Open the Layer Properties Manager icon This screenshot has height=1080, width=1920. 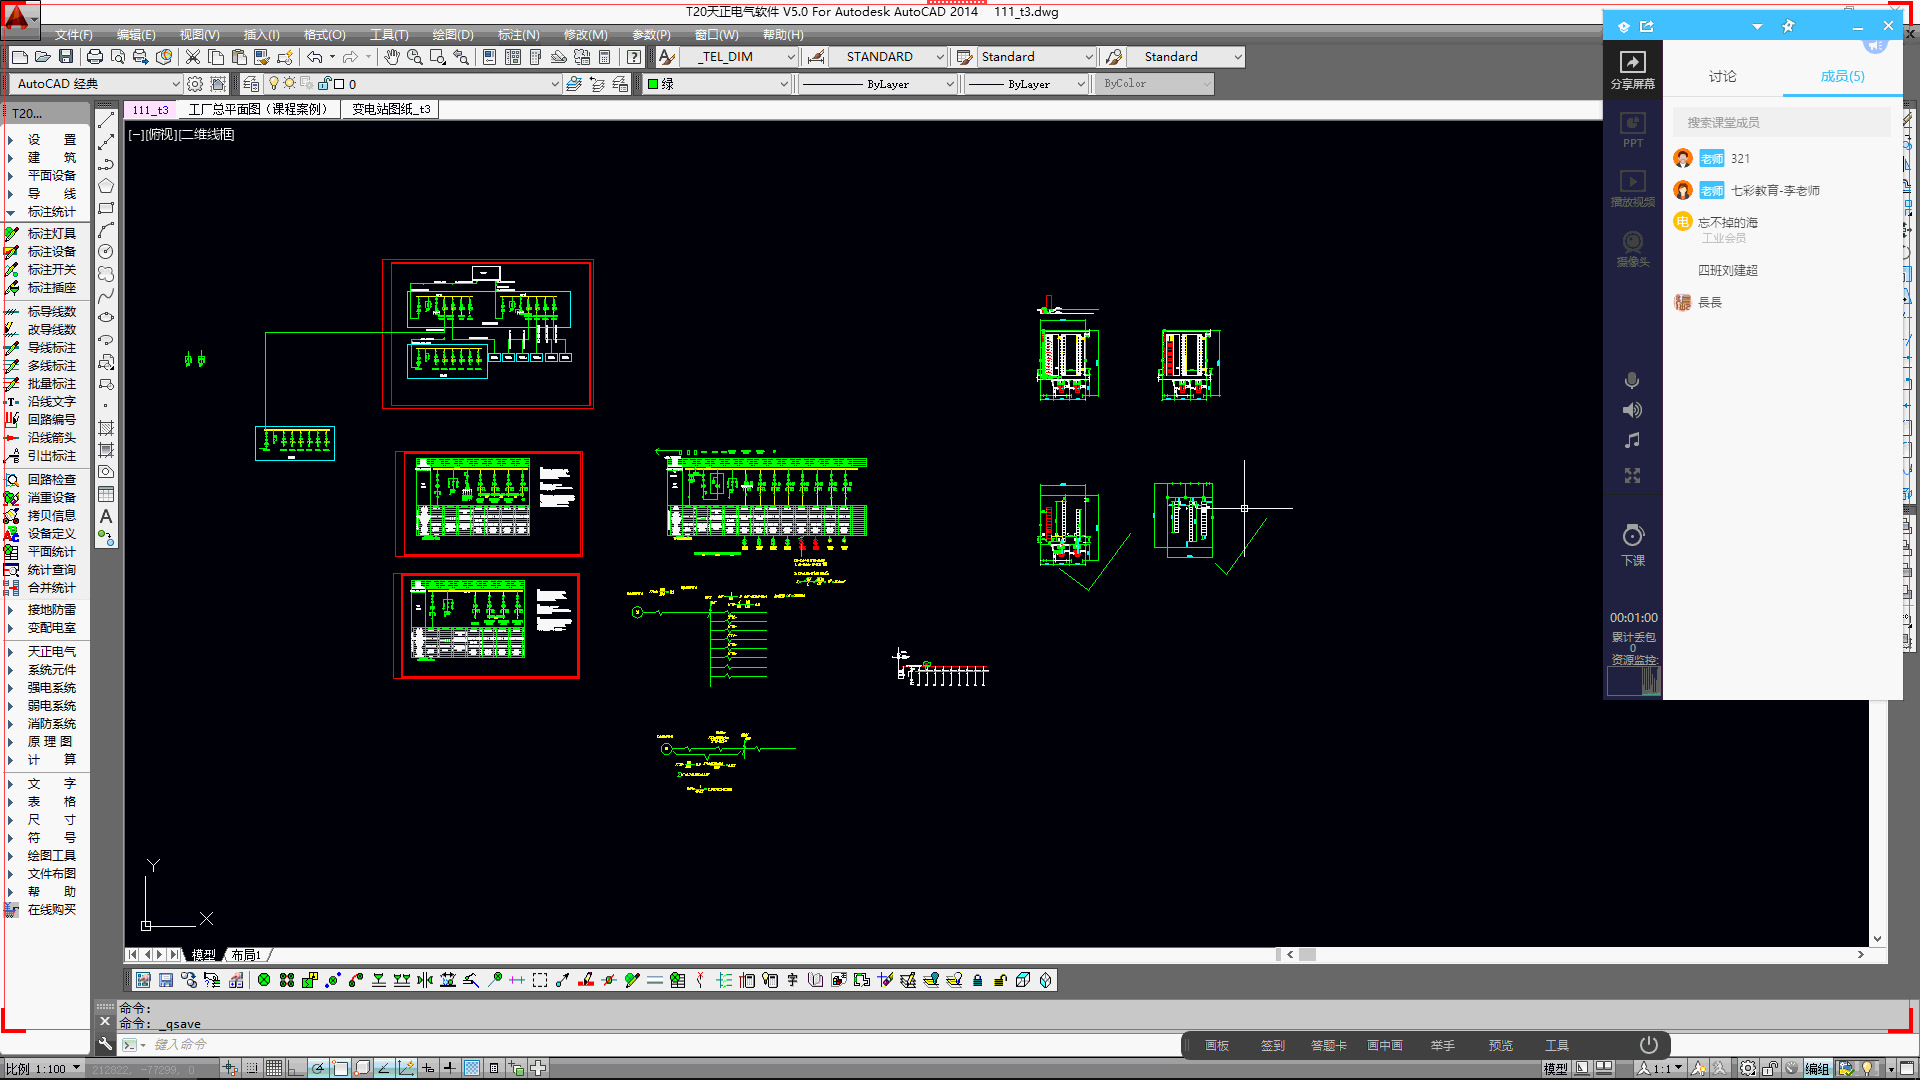251,84
